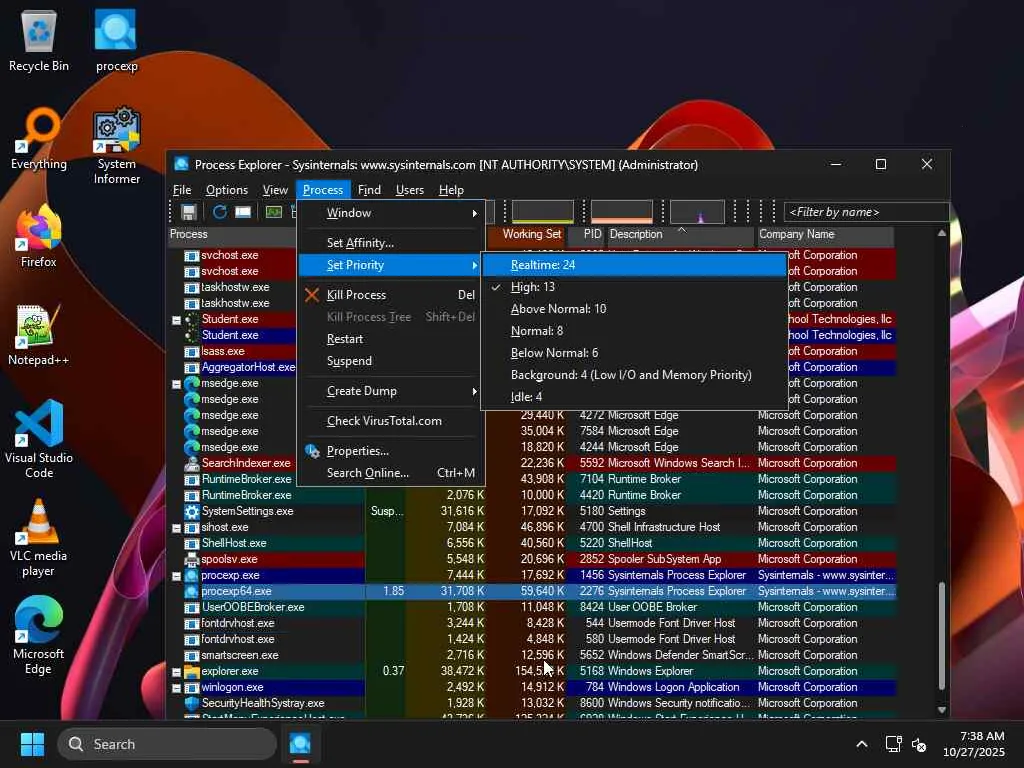Open the View menu
Image resolution: width=1024 pixels, height=768 pixels.
coord(275,190)
